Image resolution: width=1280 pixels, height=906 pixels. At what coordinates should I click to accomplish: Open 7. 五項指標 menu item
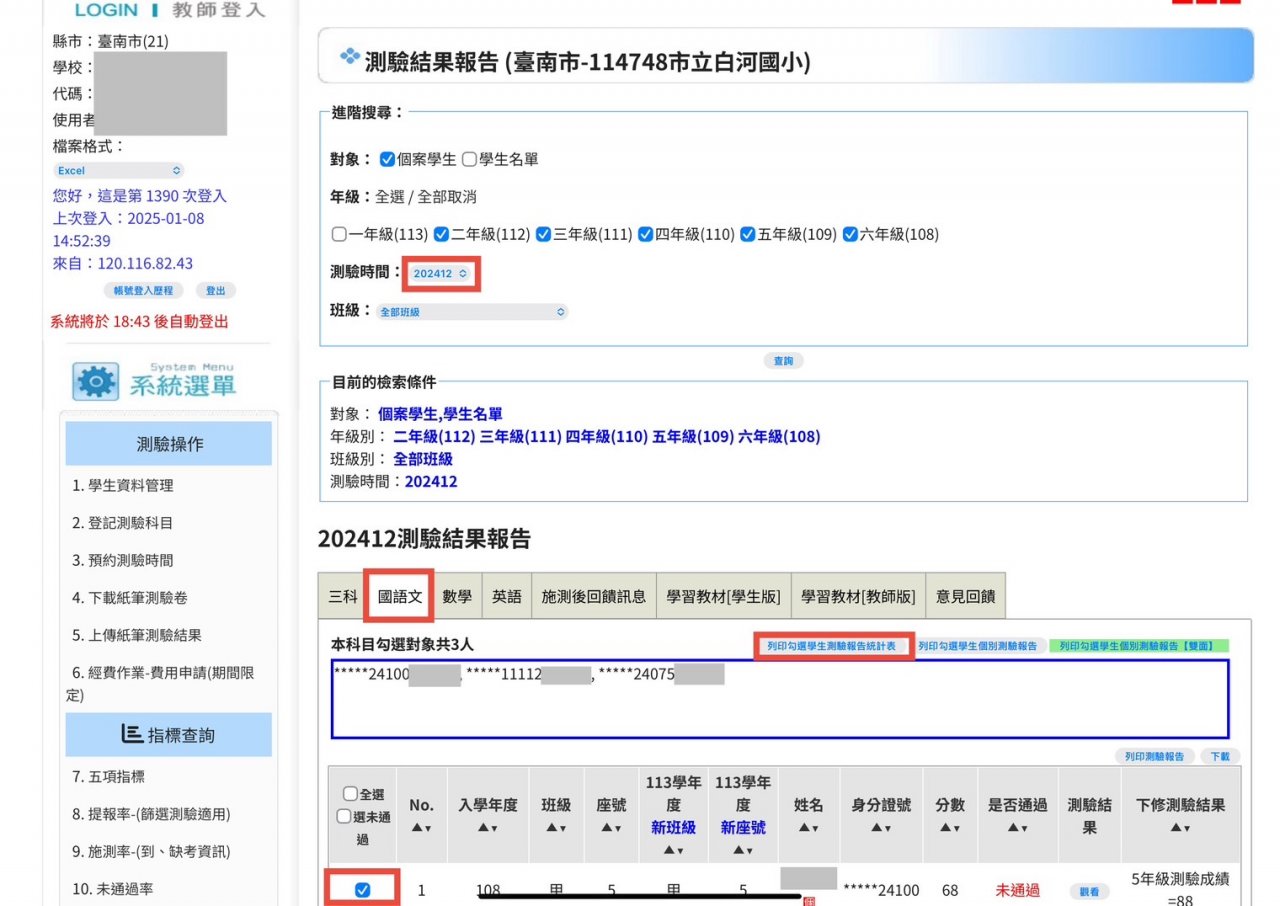pyautogui.click(x=108, y=777)
